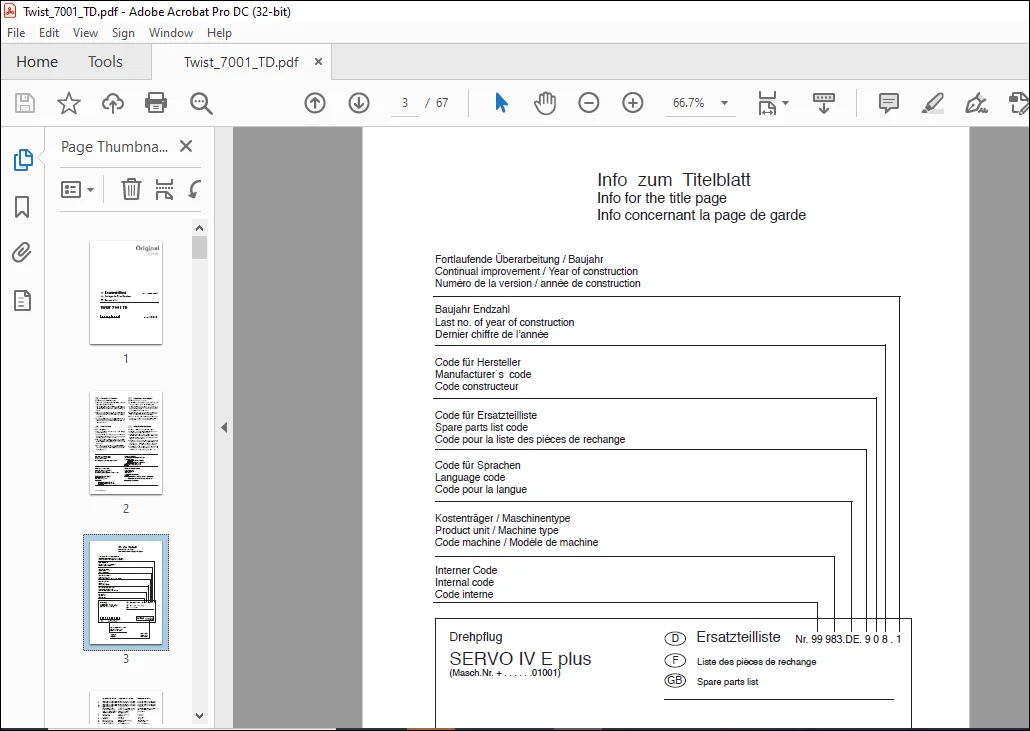Open the Attachments paperclip panel

point(22,253)
